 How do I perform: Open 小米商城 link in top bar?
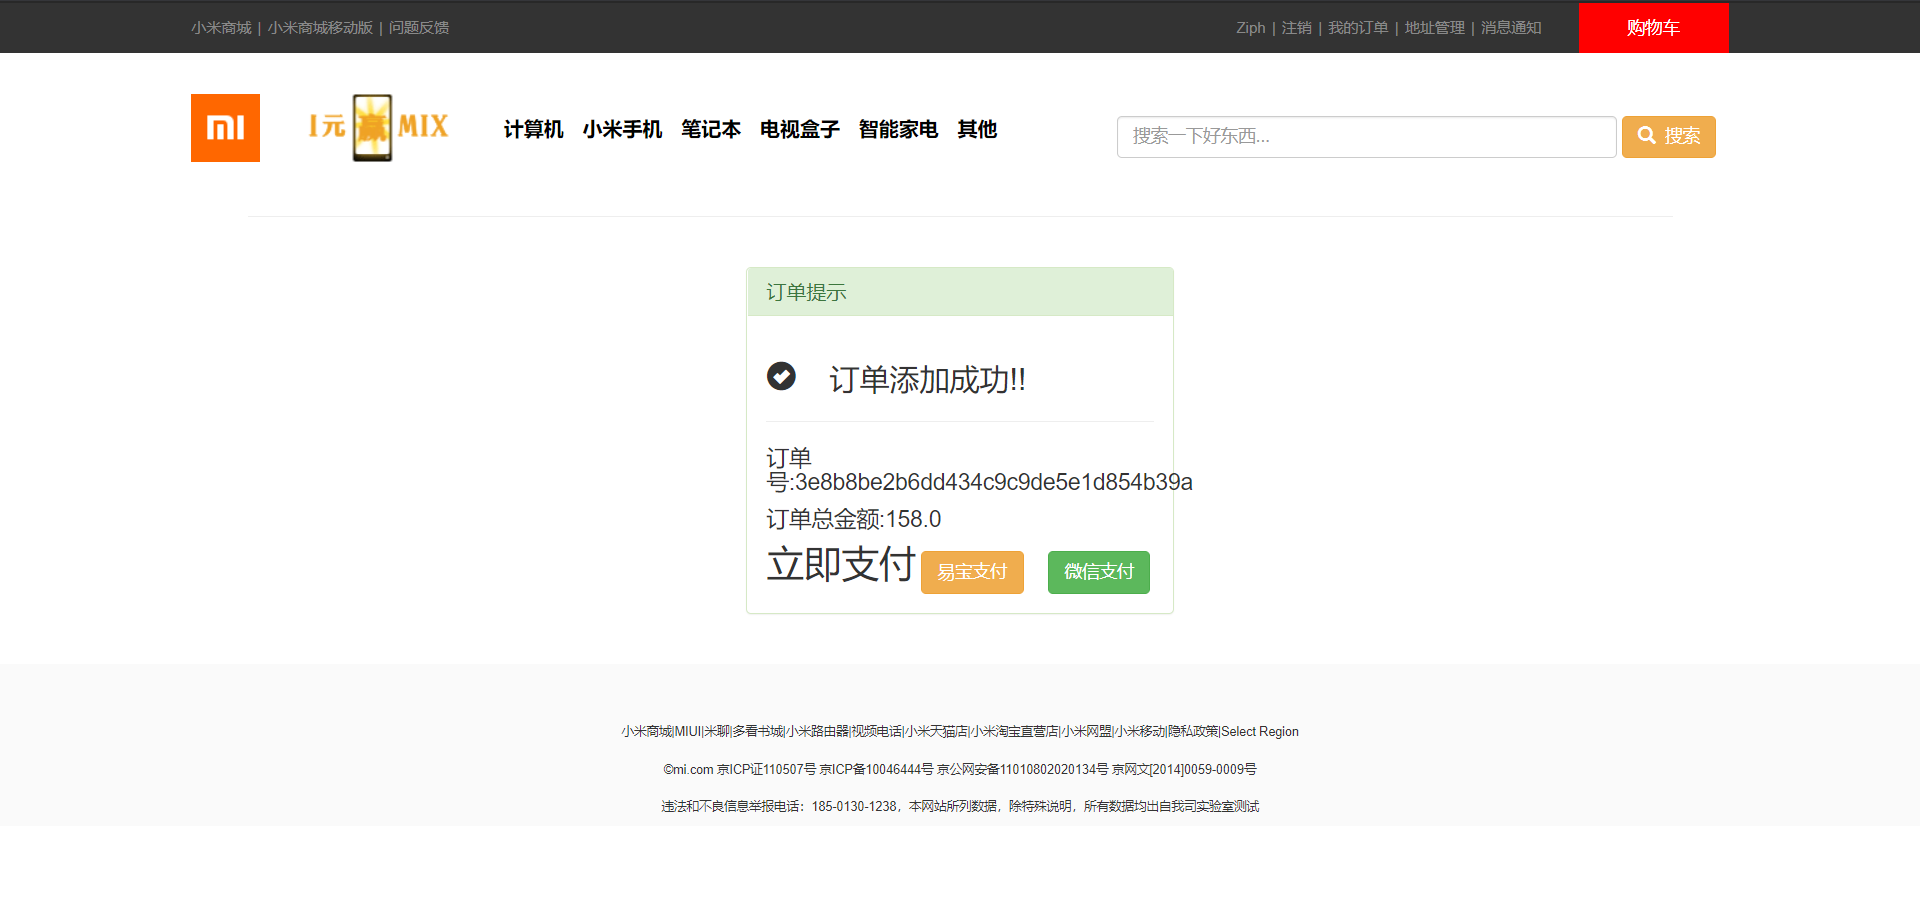tap(221, 28)
